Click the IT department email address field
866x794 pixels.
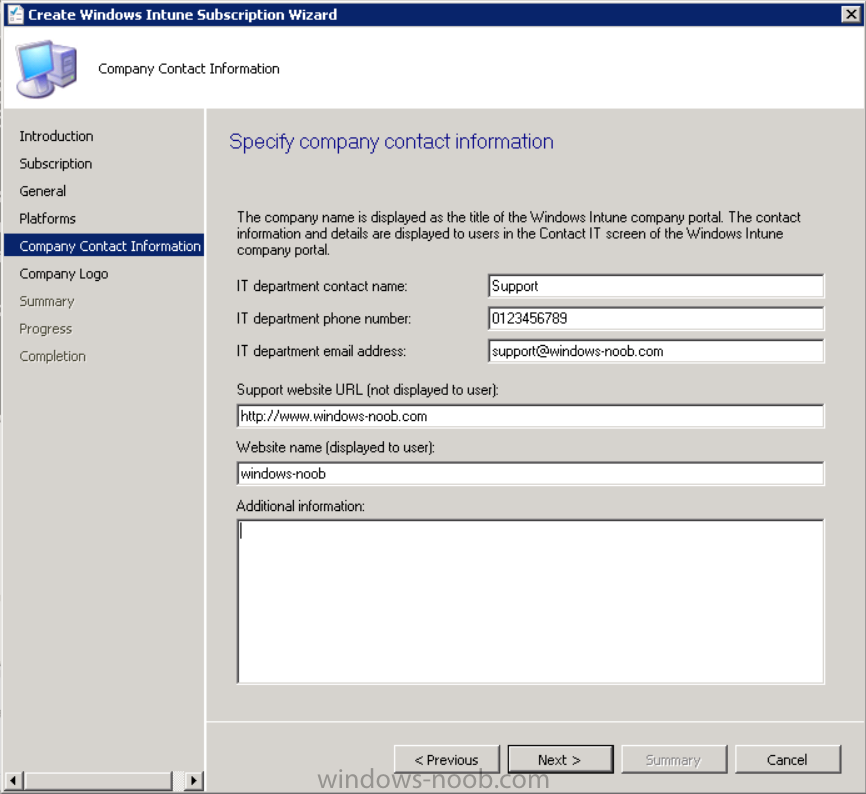[x=656, y=351]
